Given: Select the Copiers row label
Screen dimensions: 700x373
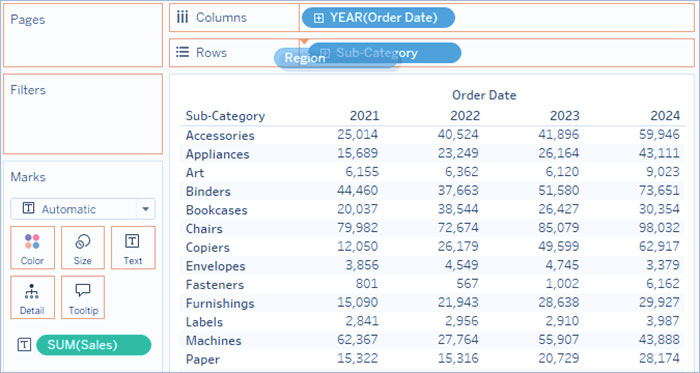Looking at the screenshot, I should [x=208, y=247].
